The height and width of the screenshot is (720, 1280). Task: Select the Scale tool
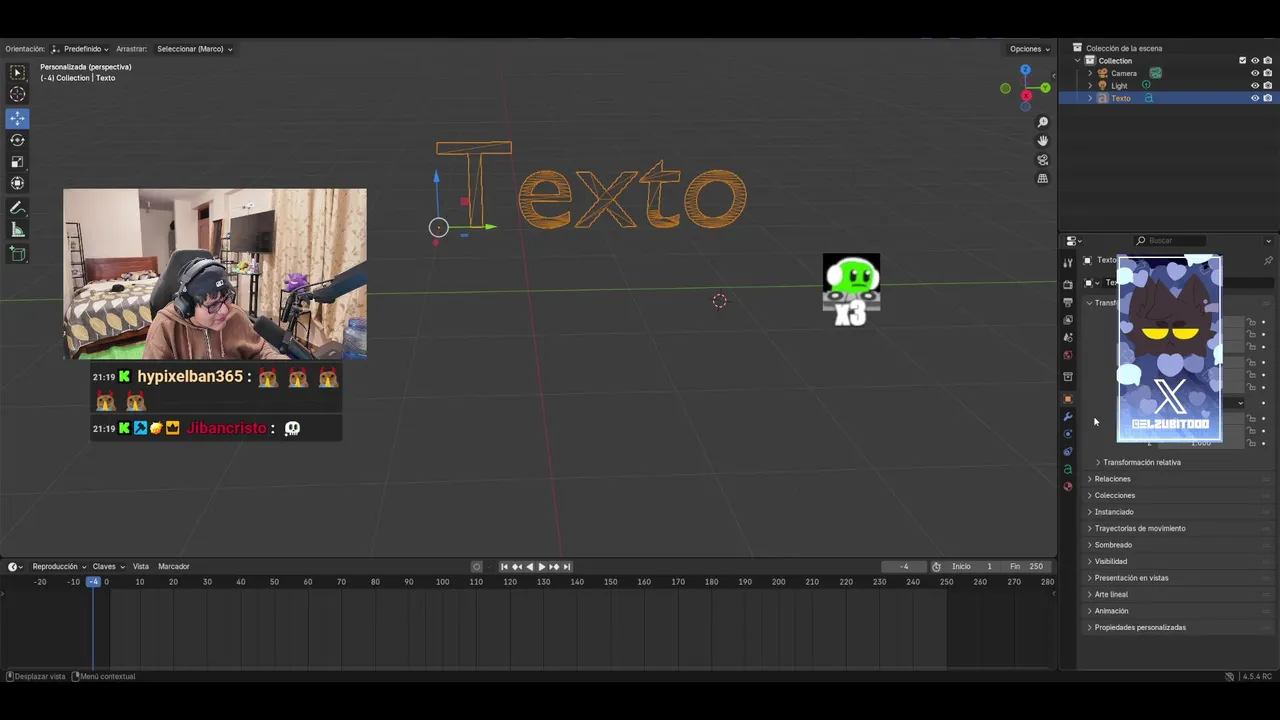pyautogui.click(x=17, y=162)
